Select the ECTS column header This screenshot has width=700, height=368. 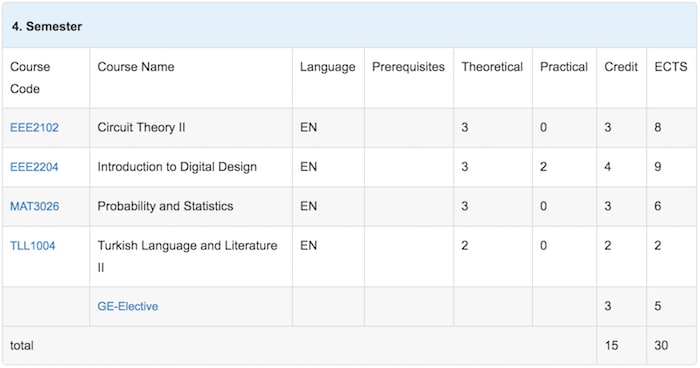click(x=671, y=67)
